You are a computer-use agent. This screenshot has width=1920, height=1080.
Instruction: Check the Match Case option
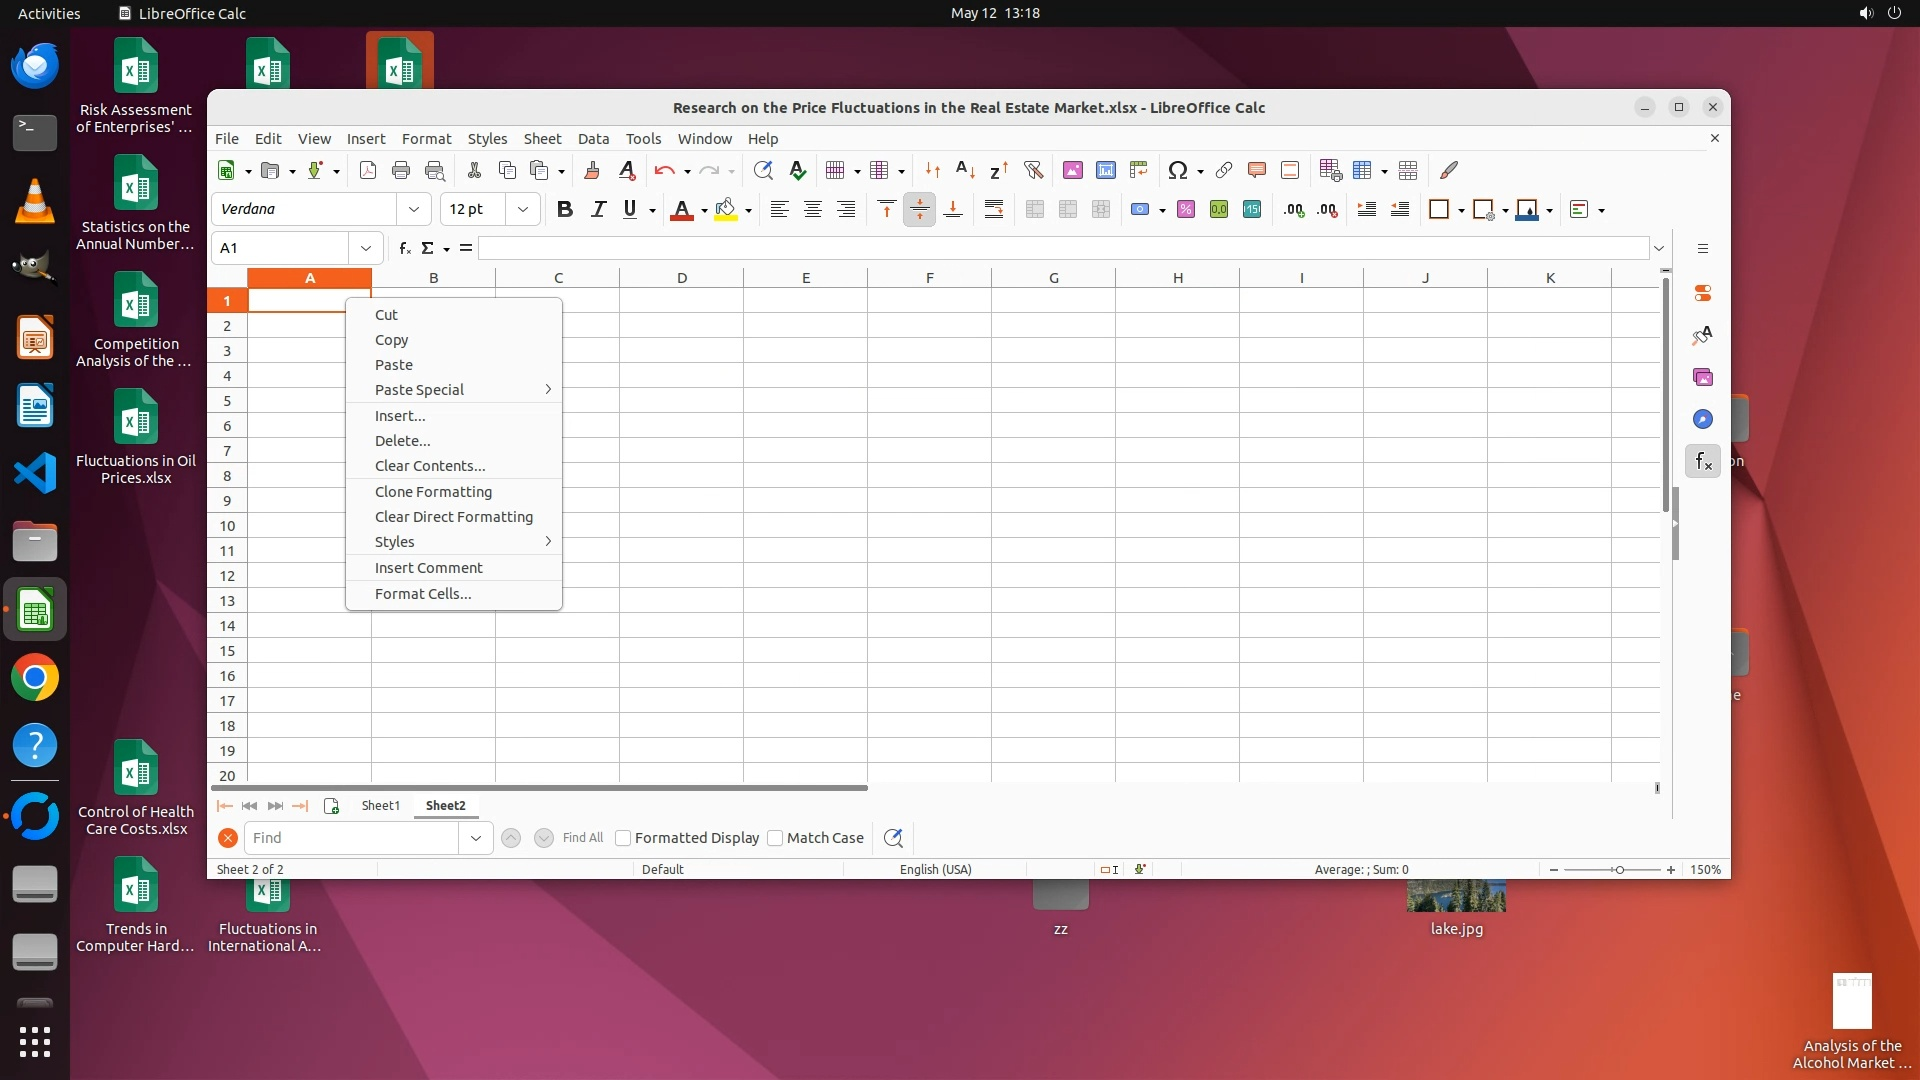(775, 838)
